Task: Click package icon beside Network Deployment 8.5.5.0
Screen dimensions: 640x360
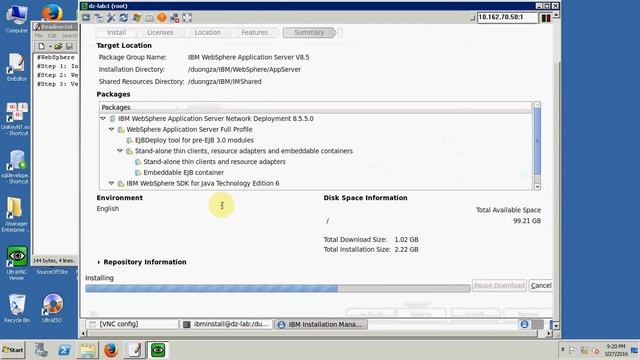Action: click(113, 118)
